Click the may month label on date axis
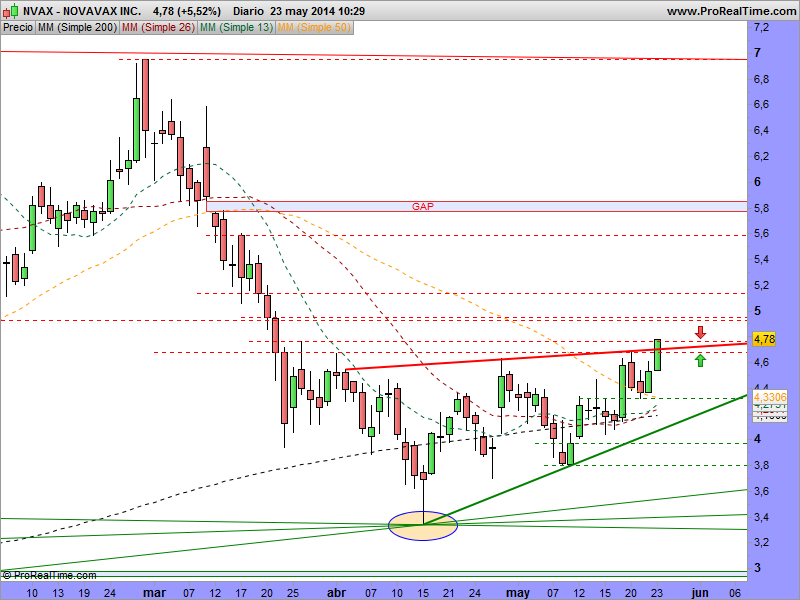The width and height of the screenshot is (800, 600). 517,593
